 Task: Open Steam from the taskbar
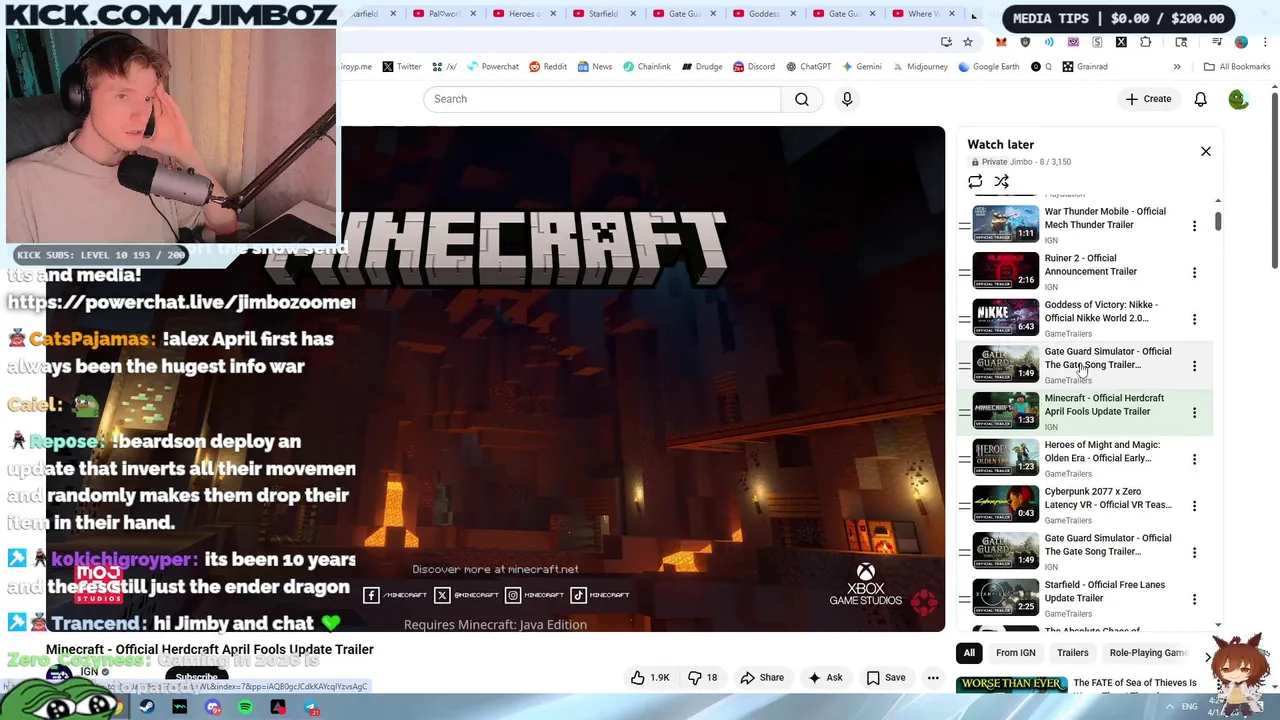click(x=147, y=708)
